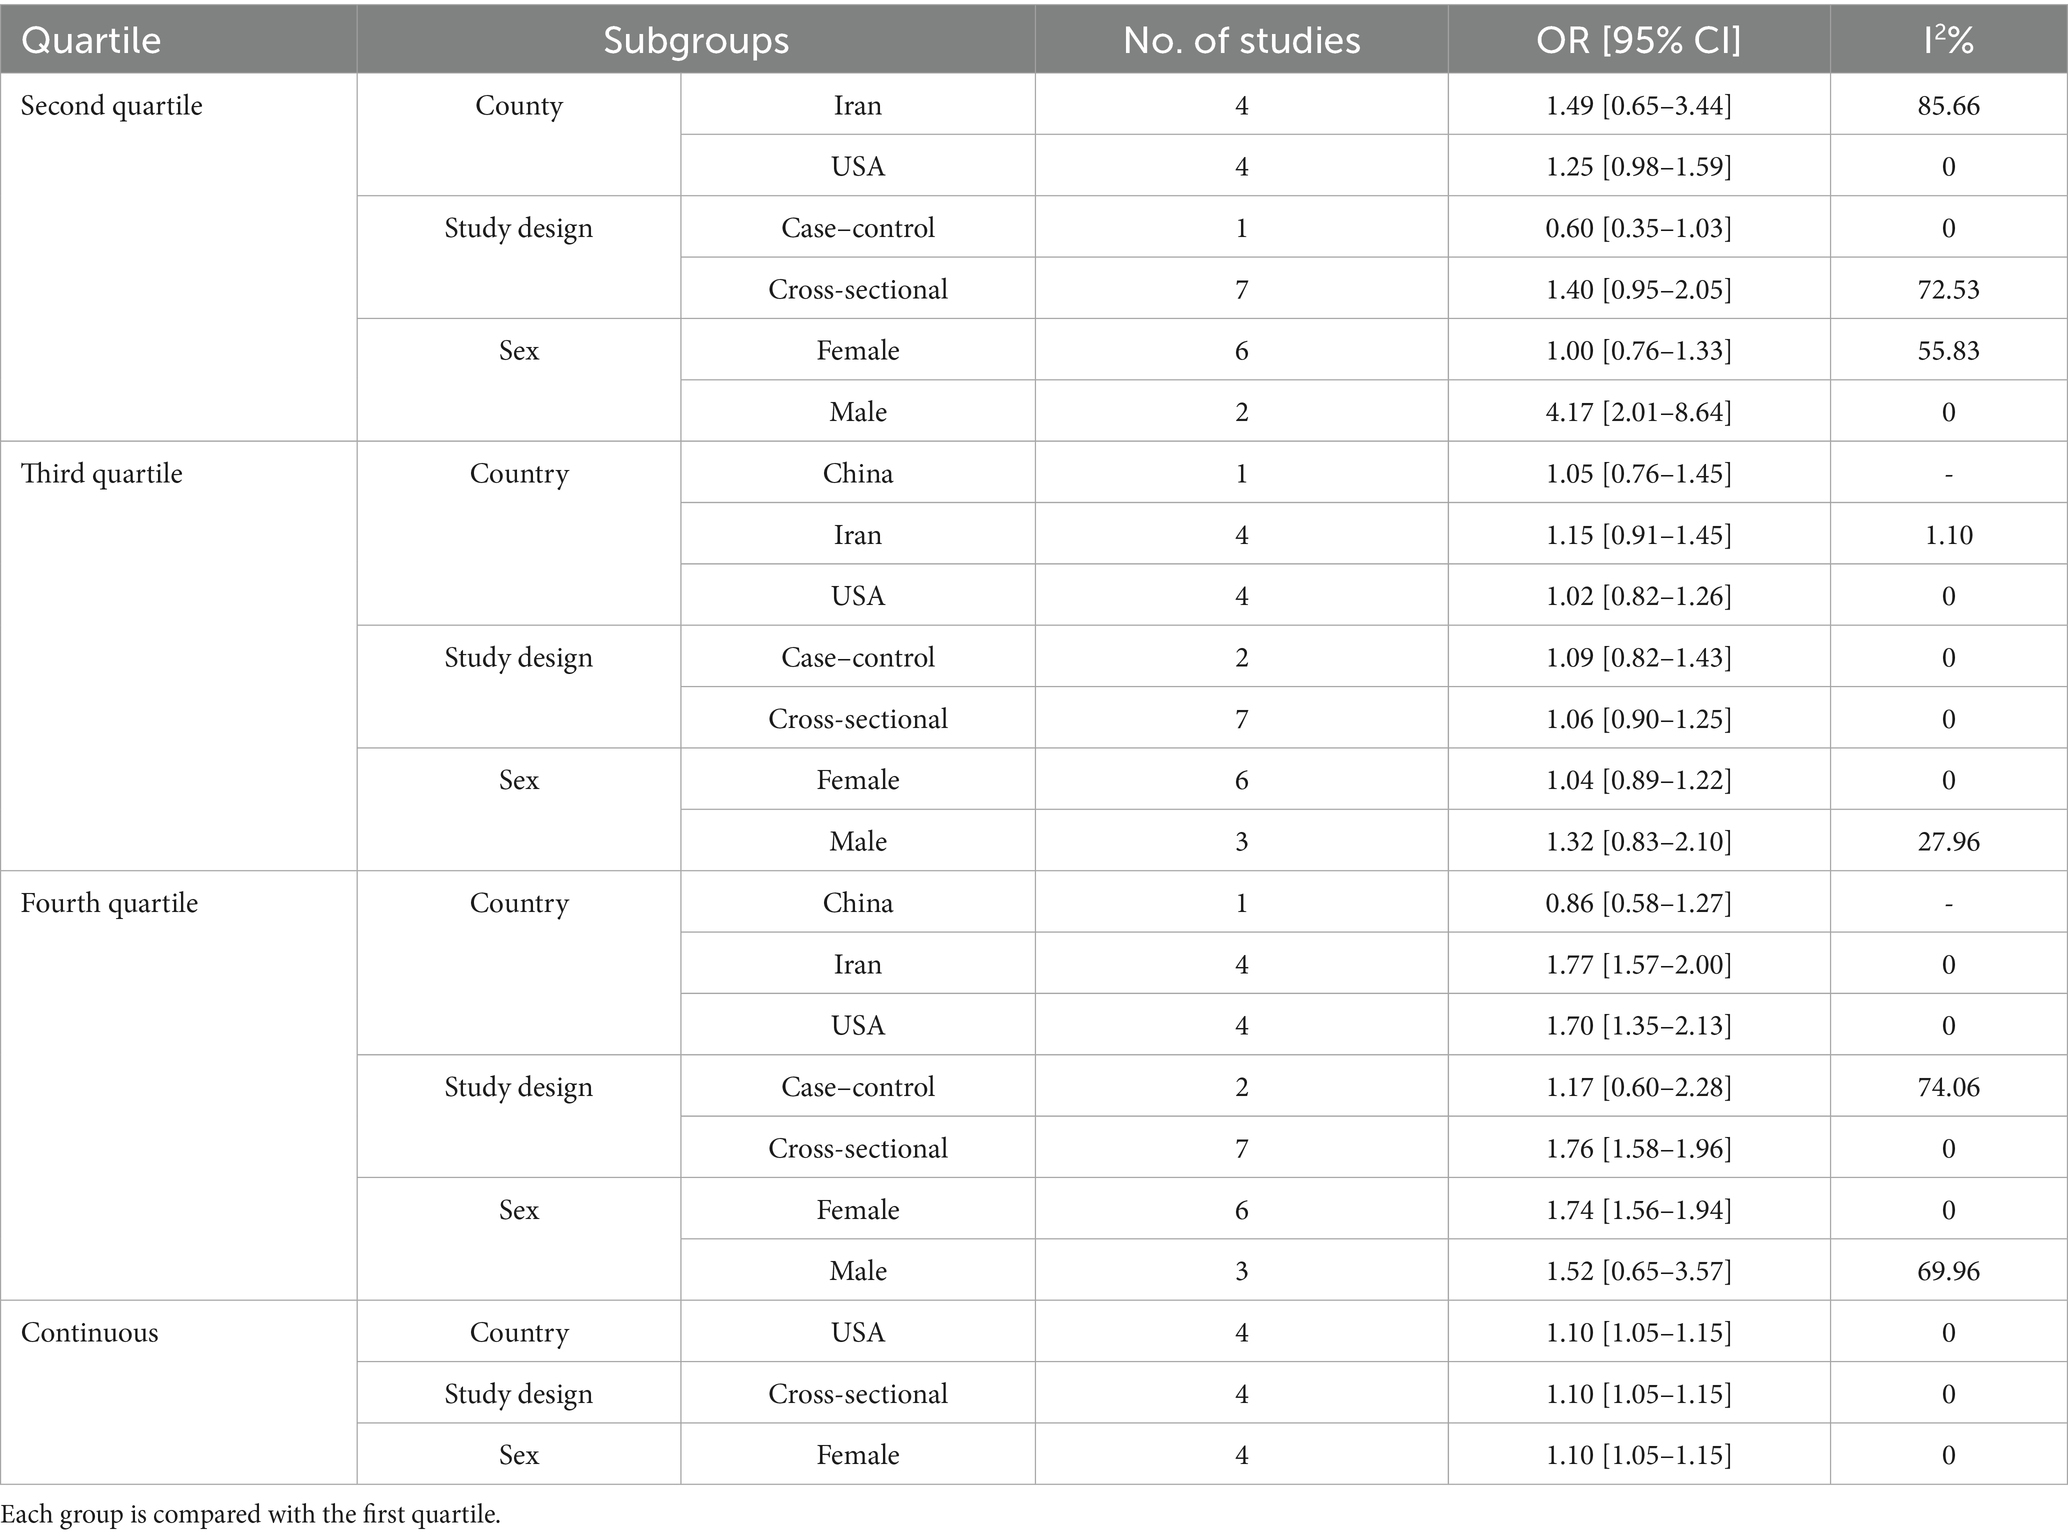2068x1536 pixels.
Task: Select the 0.86 [0.58–1.27] odds ratio cell
Action: coord(1638,904)
